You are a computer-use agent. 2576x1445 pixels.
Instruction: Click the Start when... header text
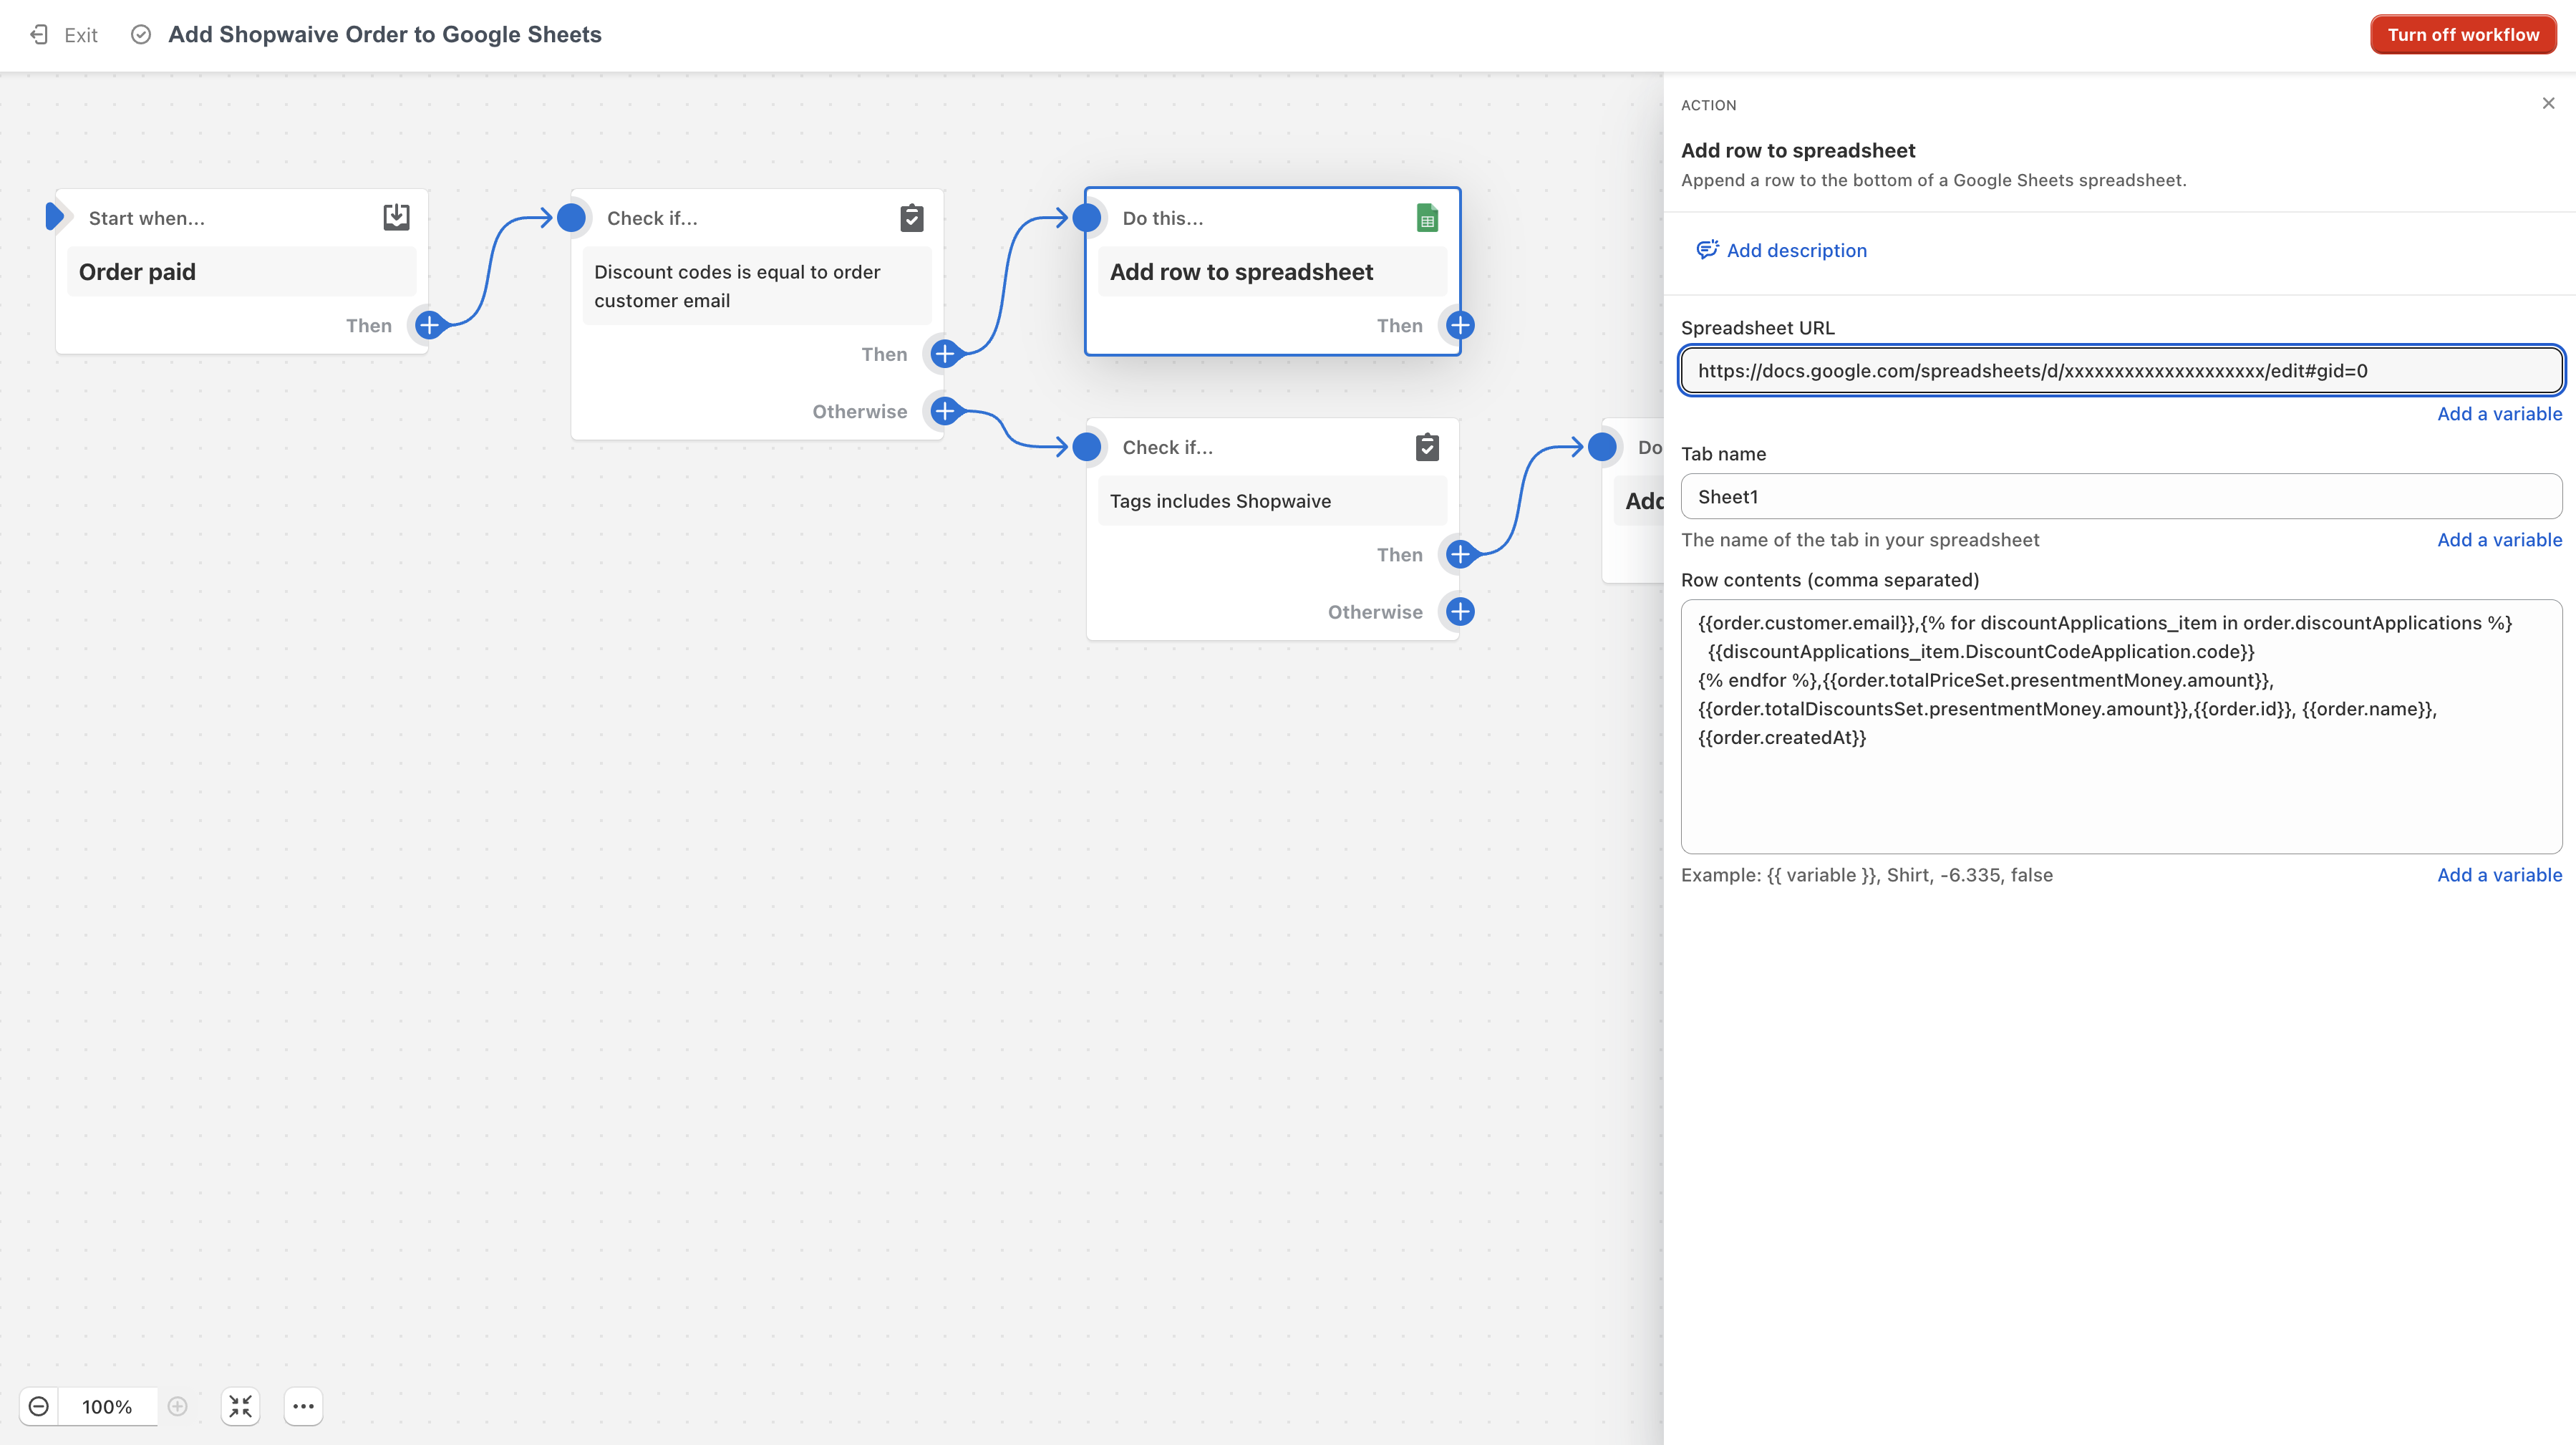pyautogui.click(x=147, y=218)
